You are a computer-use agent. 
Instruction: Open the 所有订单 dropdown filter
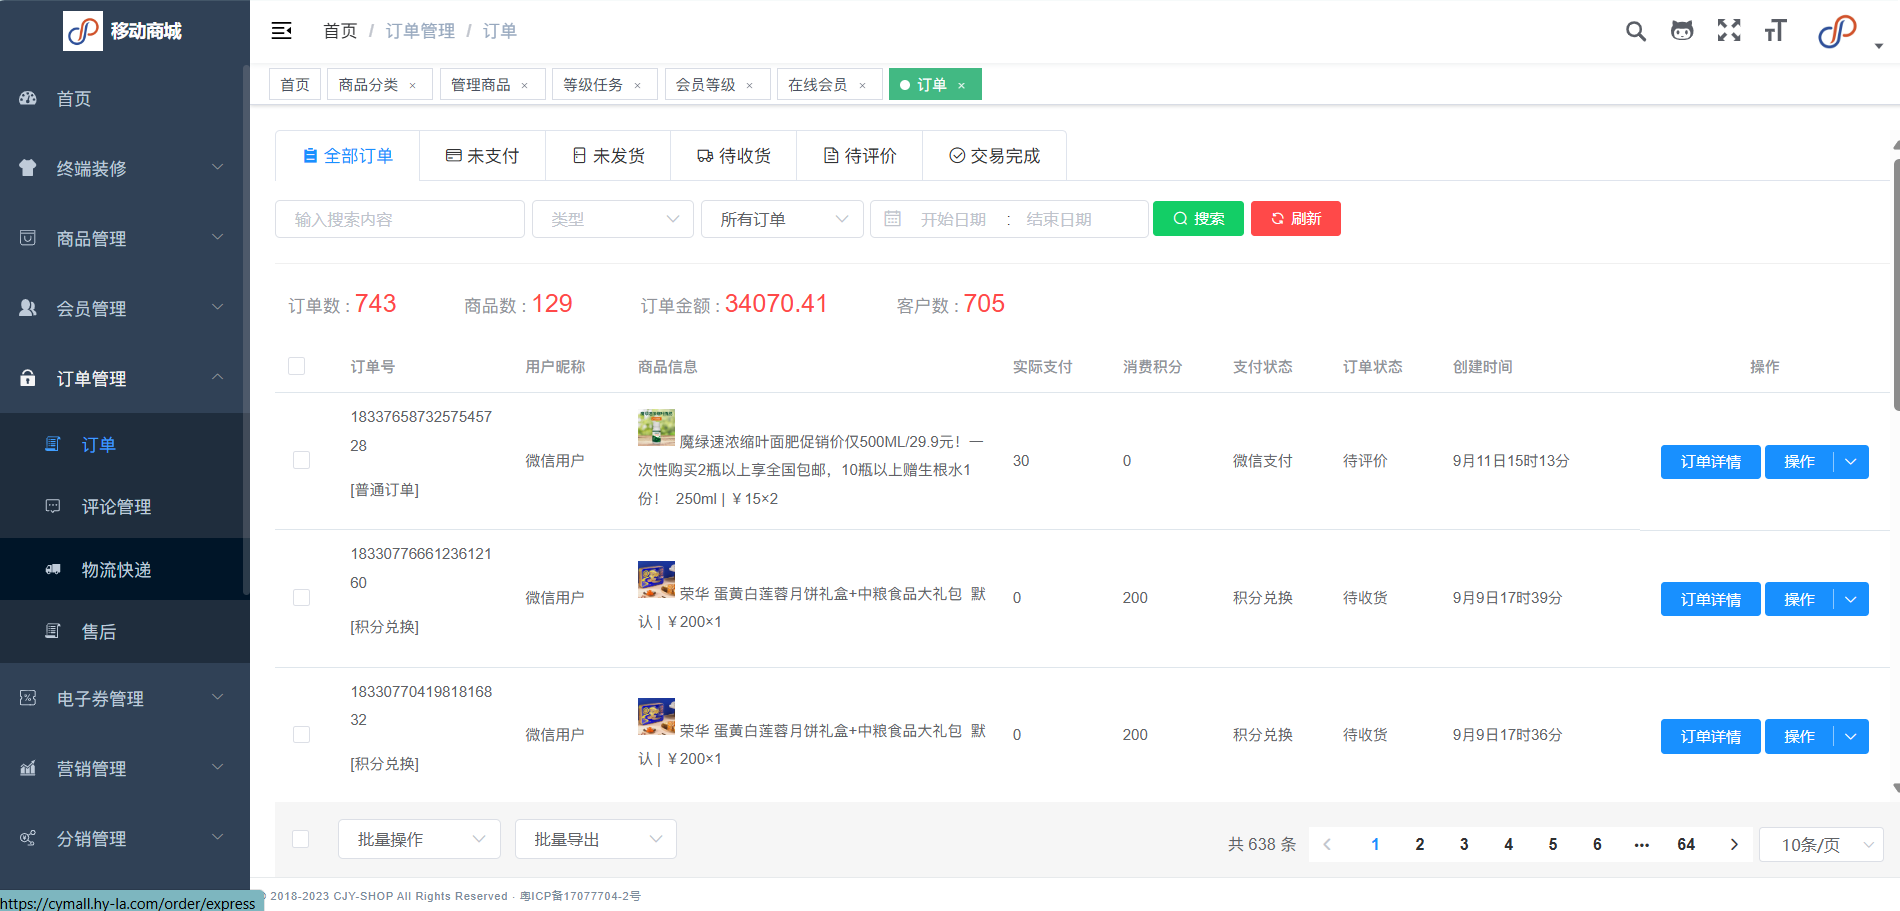(x=782, y=219)
